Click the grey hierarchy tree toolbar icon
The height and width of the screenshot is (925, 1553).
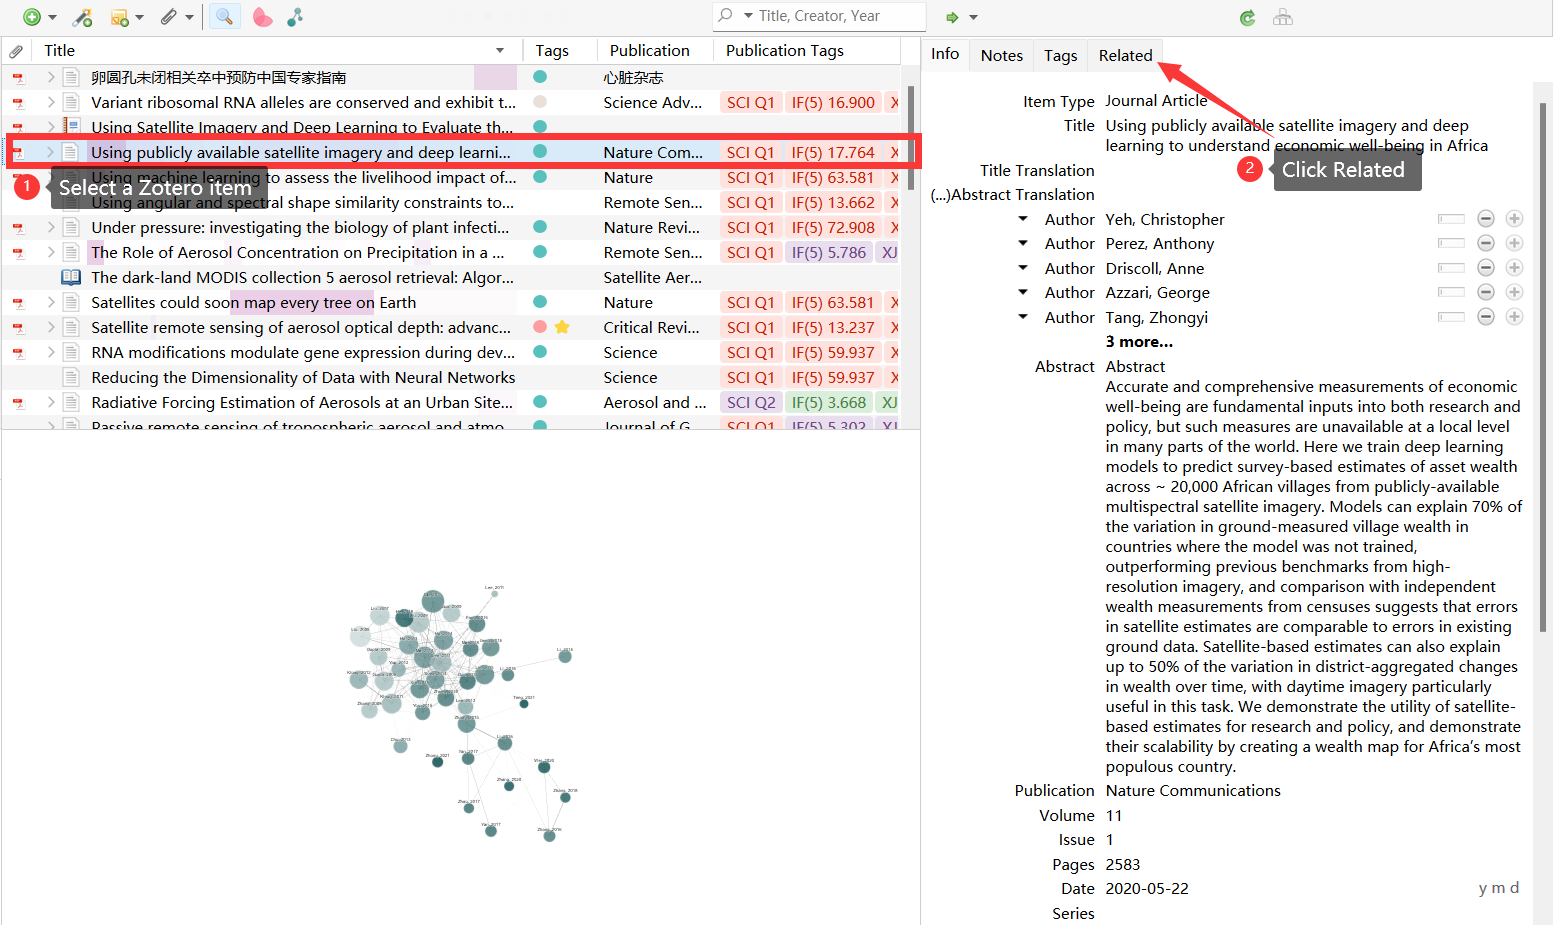coord(1283,17)
